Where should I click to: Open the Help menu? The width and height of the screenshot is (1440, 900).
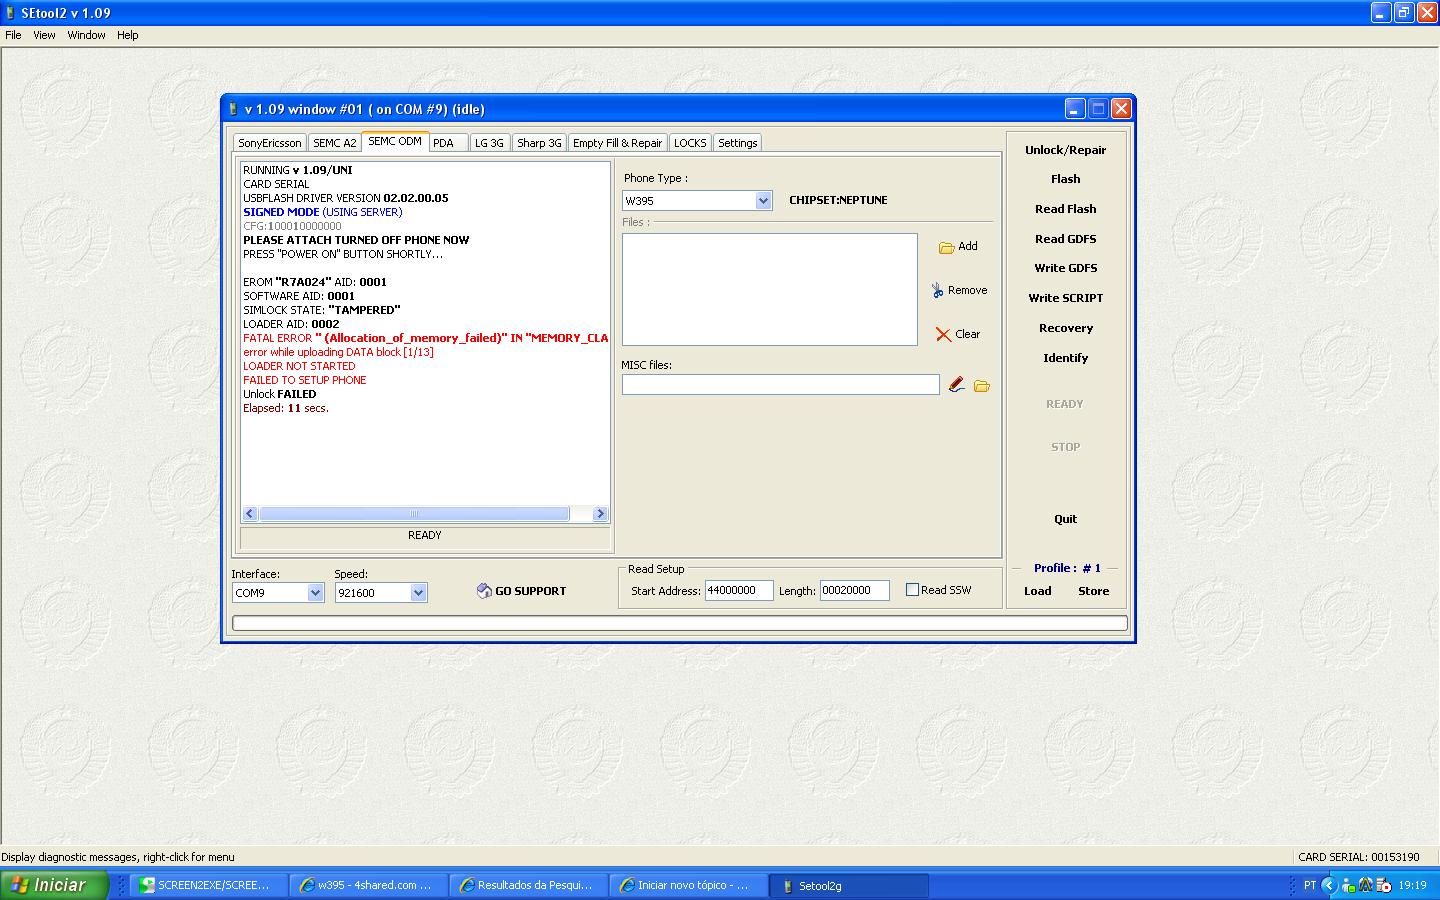pyautogui.click(x=127, y=35)
